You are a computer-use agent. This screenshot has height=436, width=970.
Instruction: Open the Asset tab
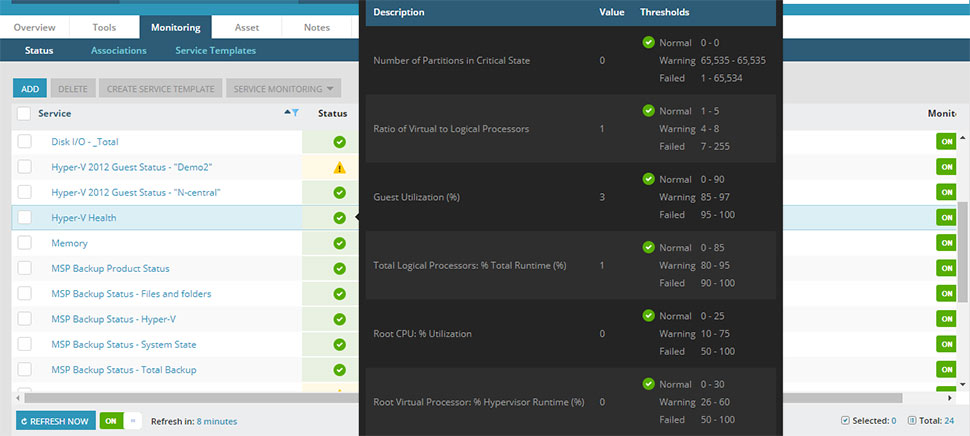pyautogui.click(x=247, y=27)
